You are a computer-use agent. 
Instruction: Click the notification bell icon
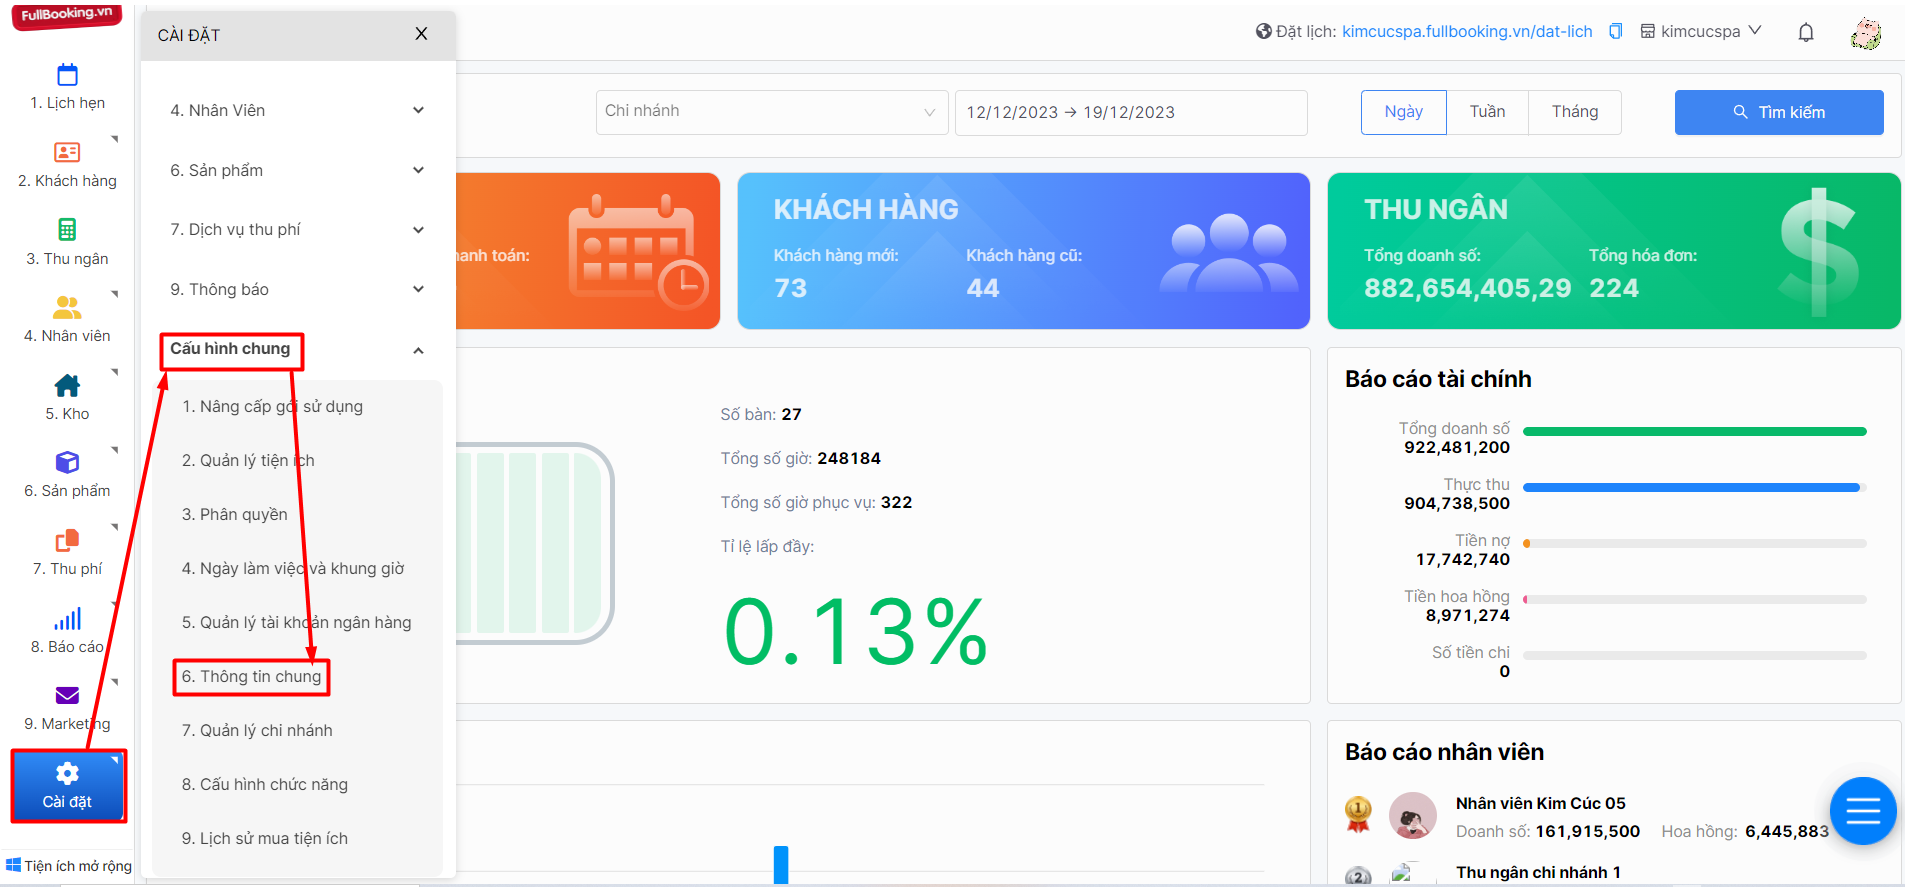(x=1806, y=32)
